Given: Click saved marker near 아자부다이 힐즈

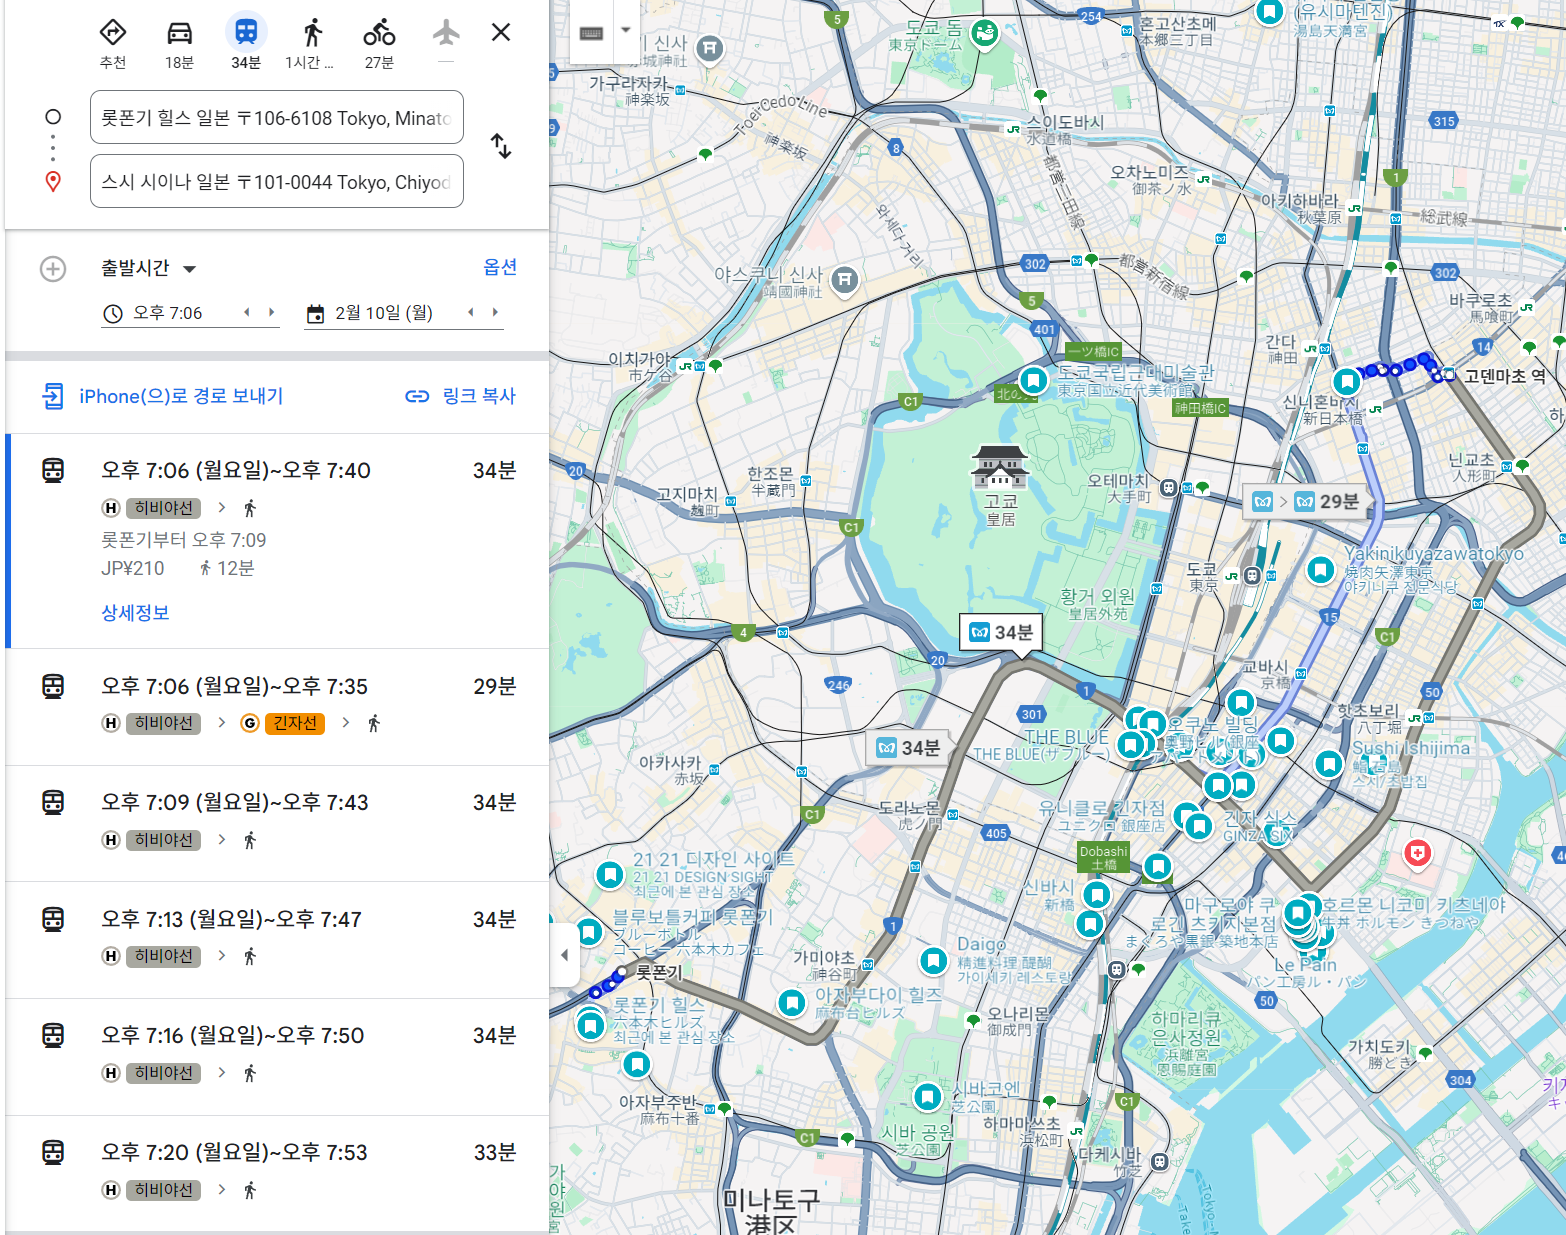Looking at the screenshot, I should (x=791, y=1002).
